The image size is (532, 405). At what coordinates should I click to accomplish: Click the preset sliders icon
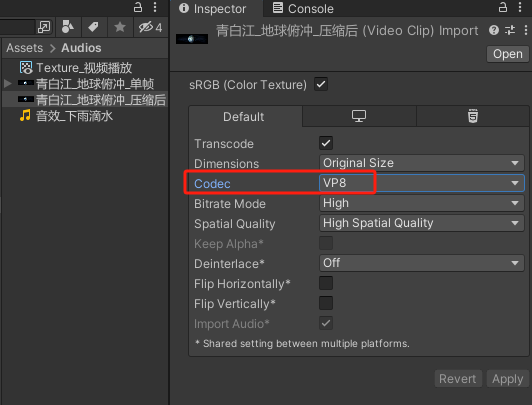pos(510,31)
